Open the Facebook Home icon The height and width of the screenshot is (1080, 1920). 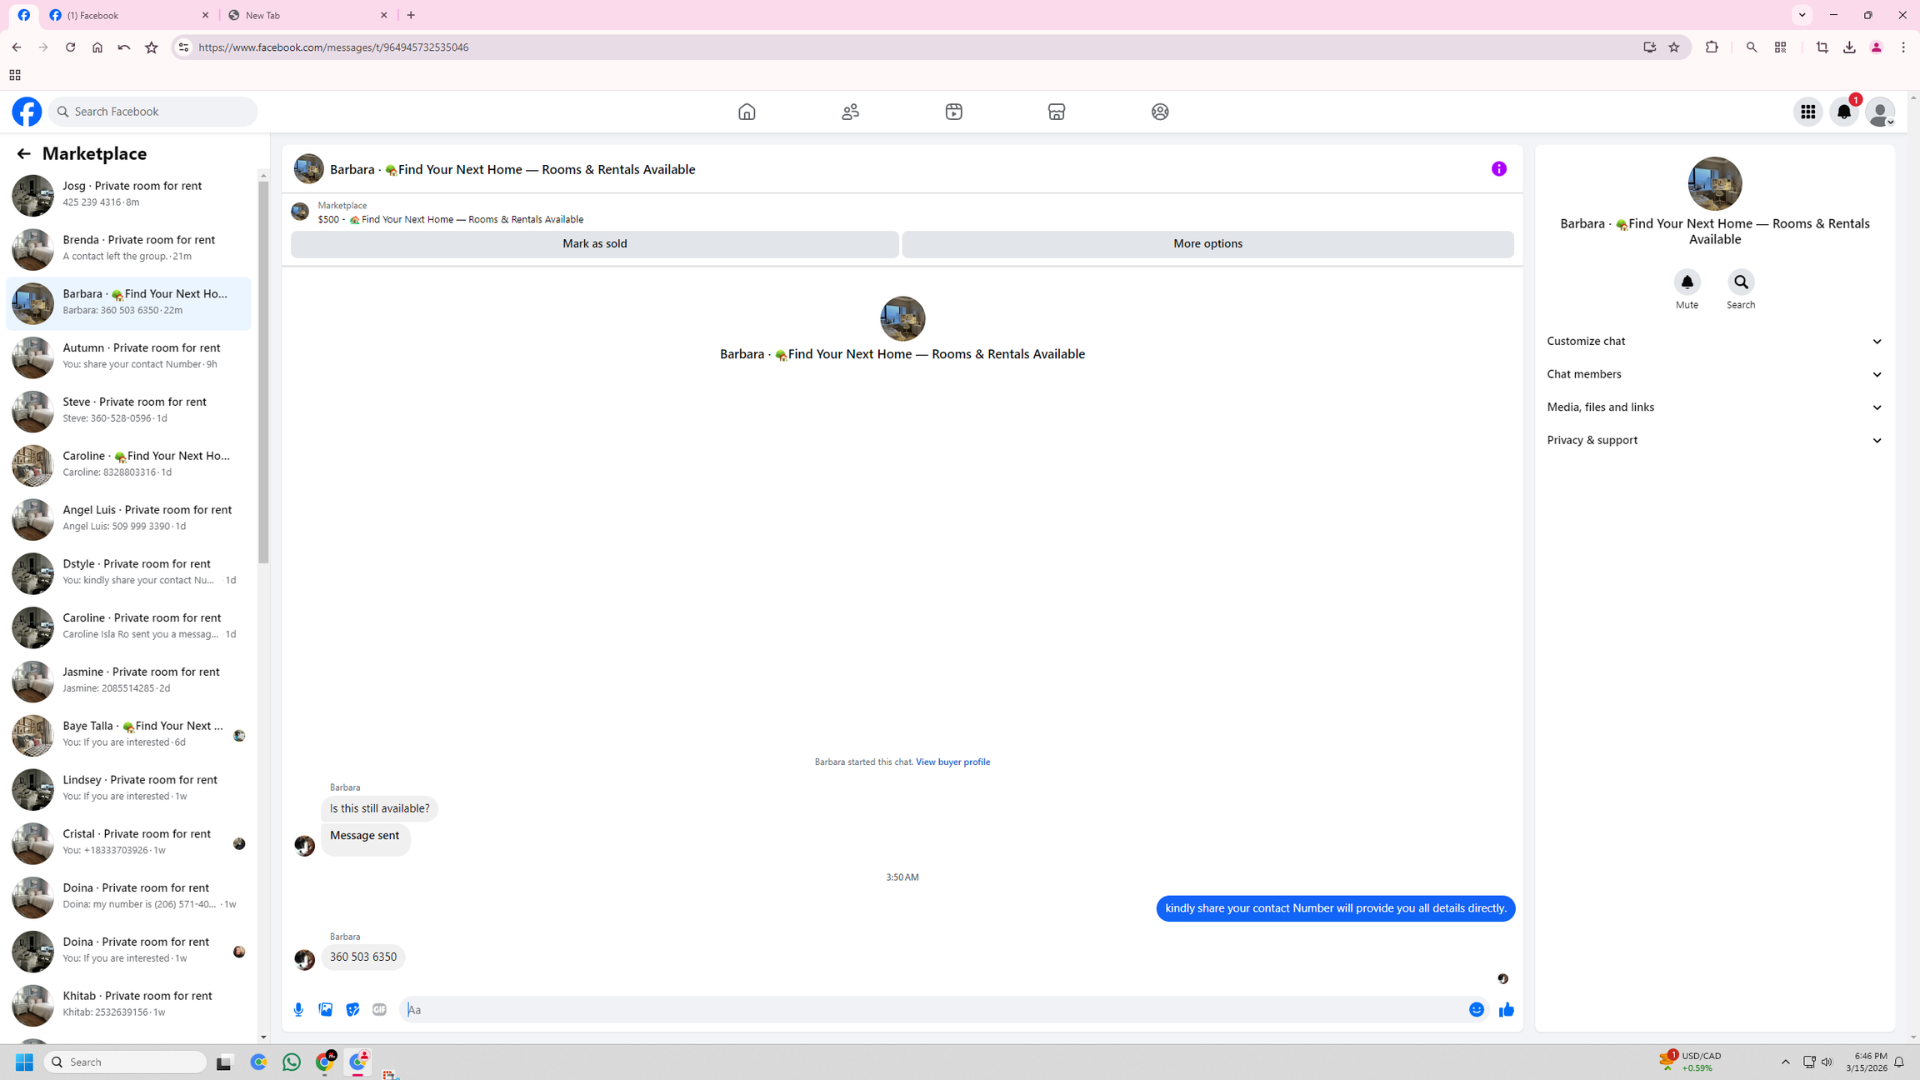click(746, 112)
